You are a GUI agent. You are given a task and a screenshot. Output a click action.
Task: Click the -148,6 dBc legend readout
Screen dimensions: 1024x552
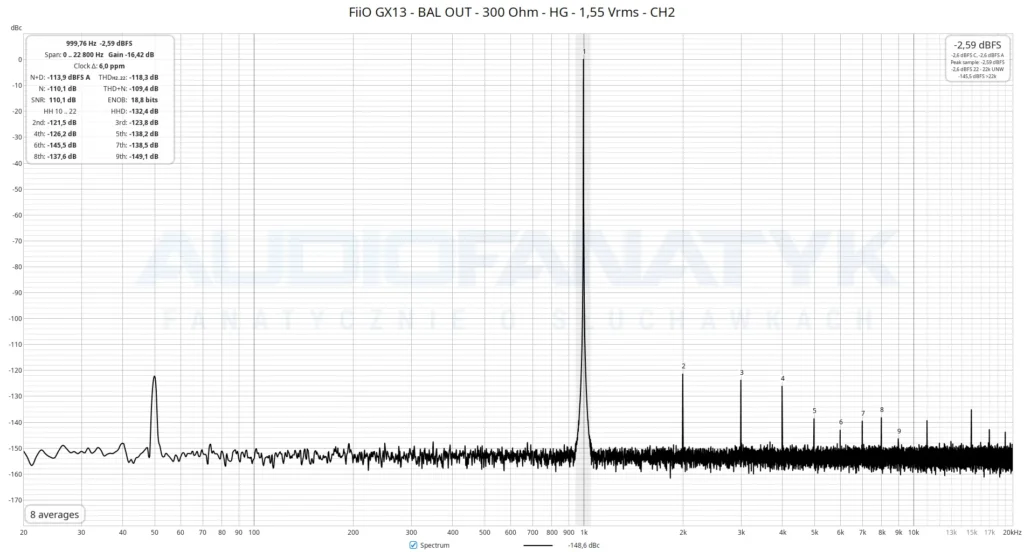[583, 545]
